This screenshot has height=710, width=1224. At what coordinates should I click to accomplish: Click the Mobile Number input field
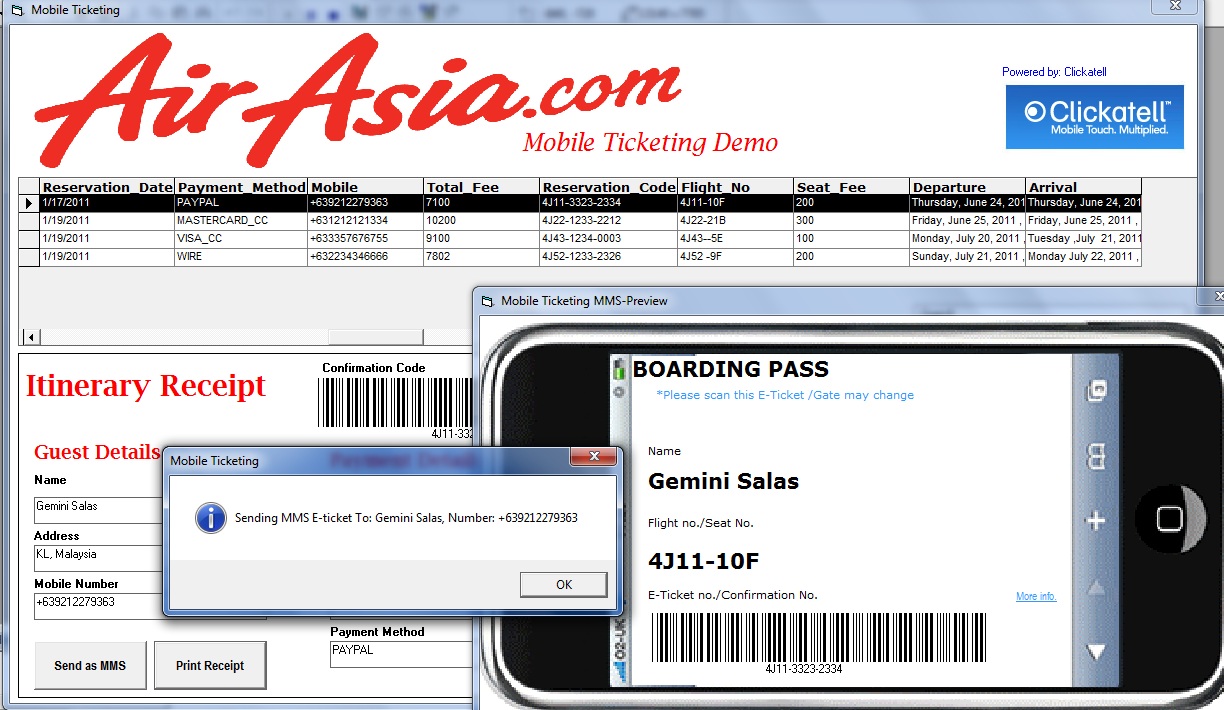(x=99, y=606)
